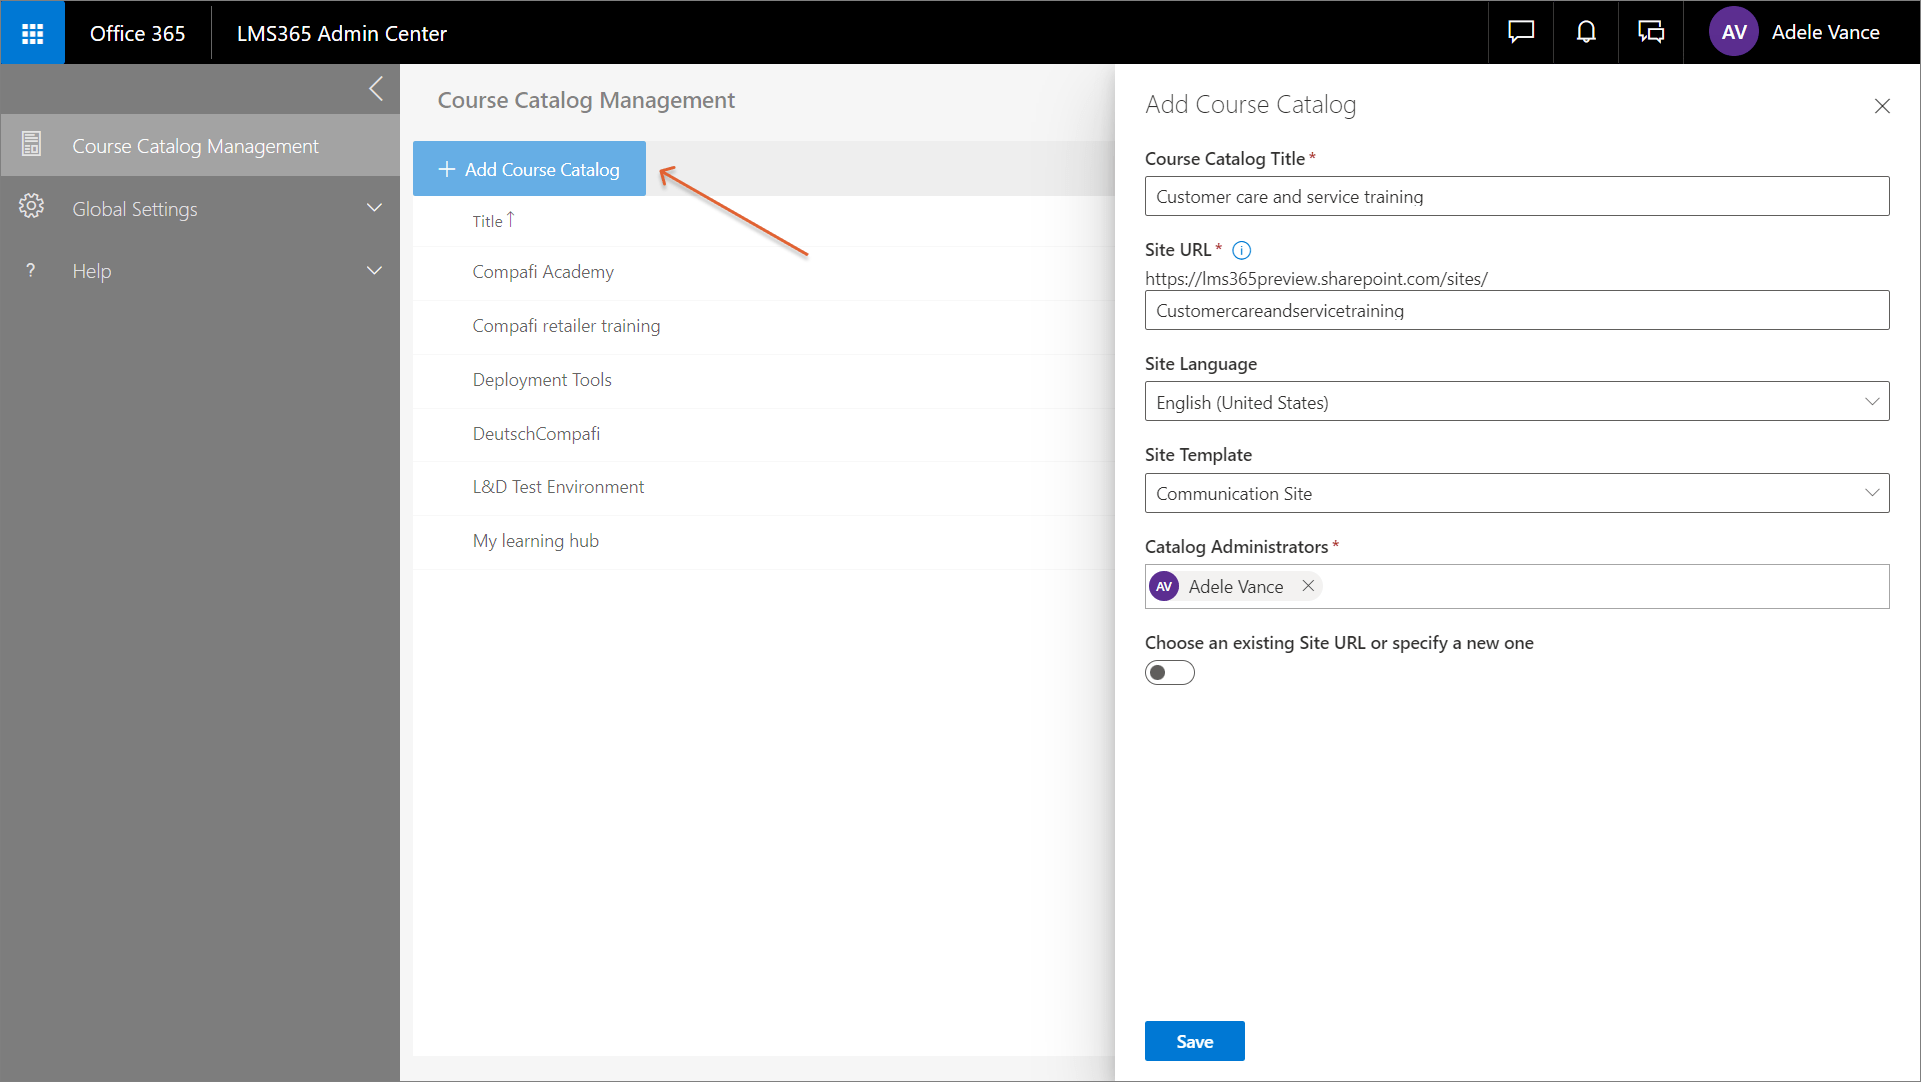Open the conversations icon in top bar
Screen dimensions: 1921x1082
[1651, 31]
